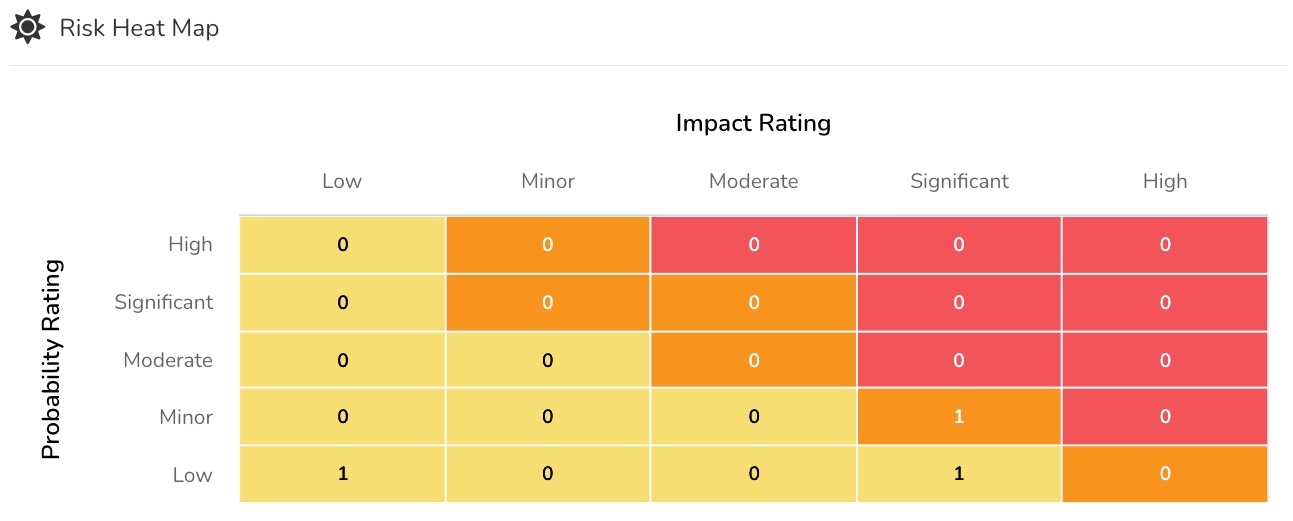Click the High probability, Low impact cell

click(342, 244)
